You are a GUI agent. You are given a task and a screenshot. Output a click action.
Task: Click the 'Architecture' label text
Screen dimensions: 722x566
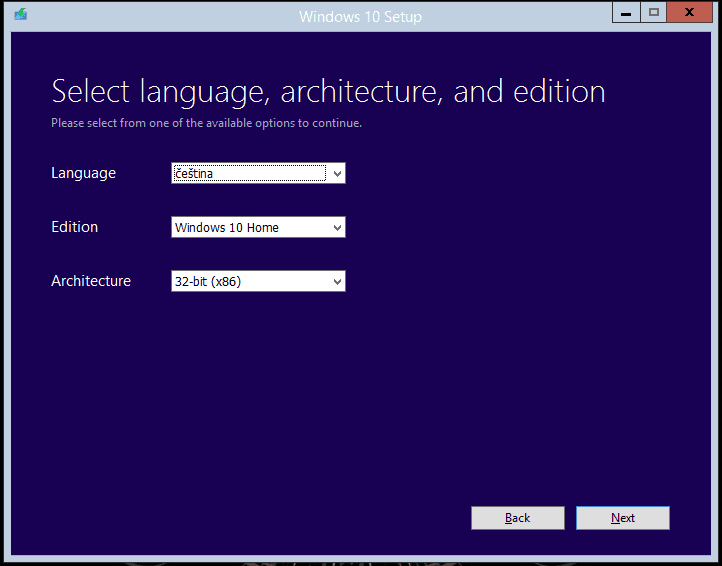(x=91, y=281)
